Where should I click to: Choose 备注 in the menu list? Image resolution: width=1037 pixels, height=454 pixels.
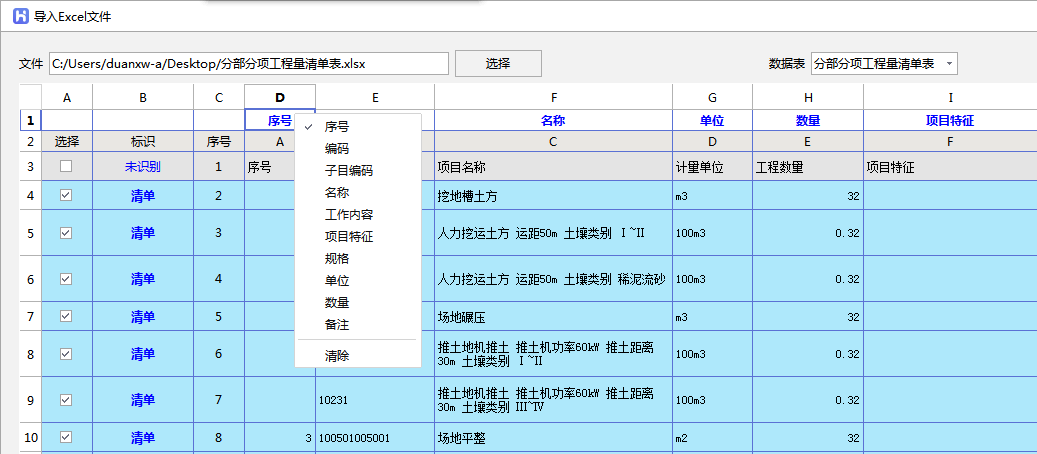(x=337, y=325)
